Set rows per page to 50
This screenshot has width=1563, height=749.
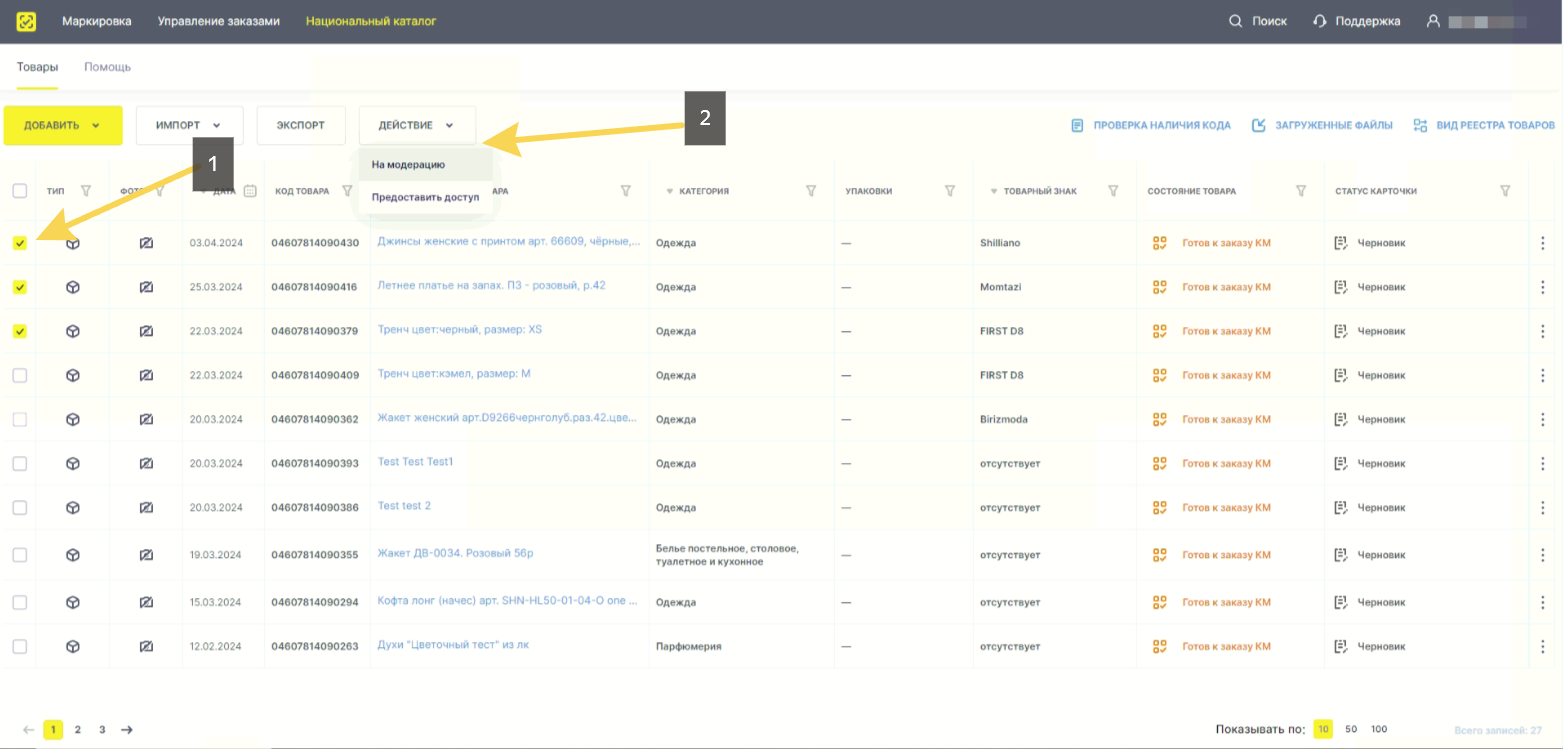coord(1351,730)
